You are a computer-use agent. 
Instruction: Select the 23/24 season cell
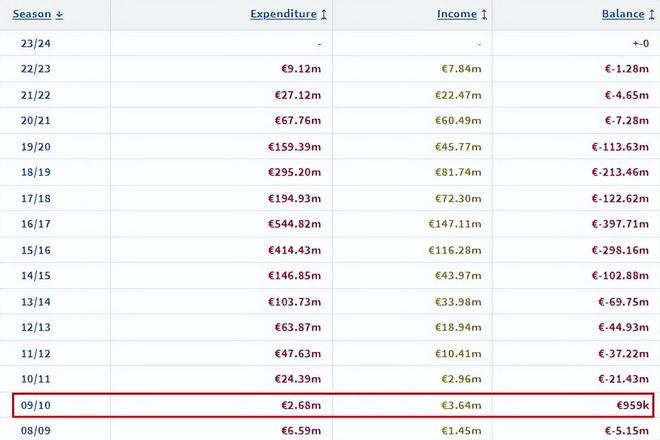click(36, 43)
